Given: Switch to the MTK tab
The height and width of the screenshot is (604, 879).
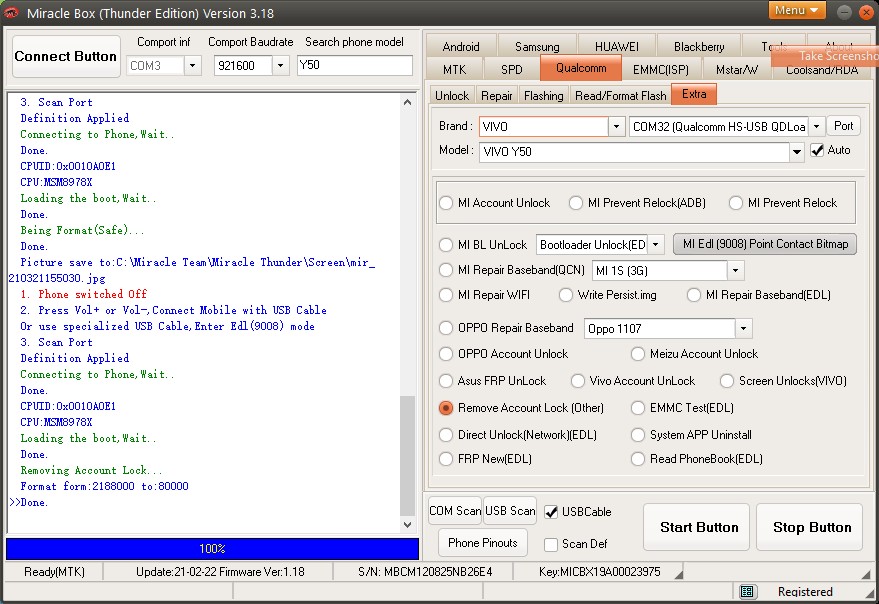Looking at the screenshot, I should tap(454, 70).
